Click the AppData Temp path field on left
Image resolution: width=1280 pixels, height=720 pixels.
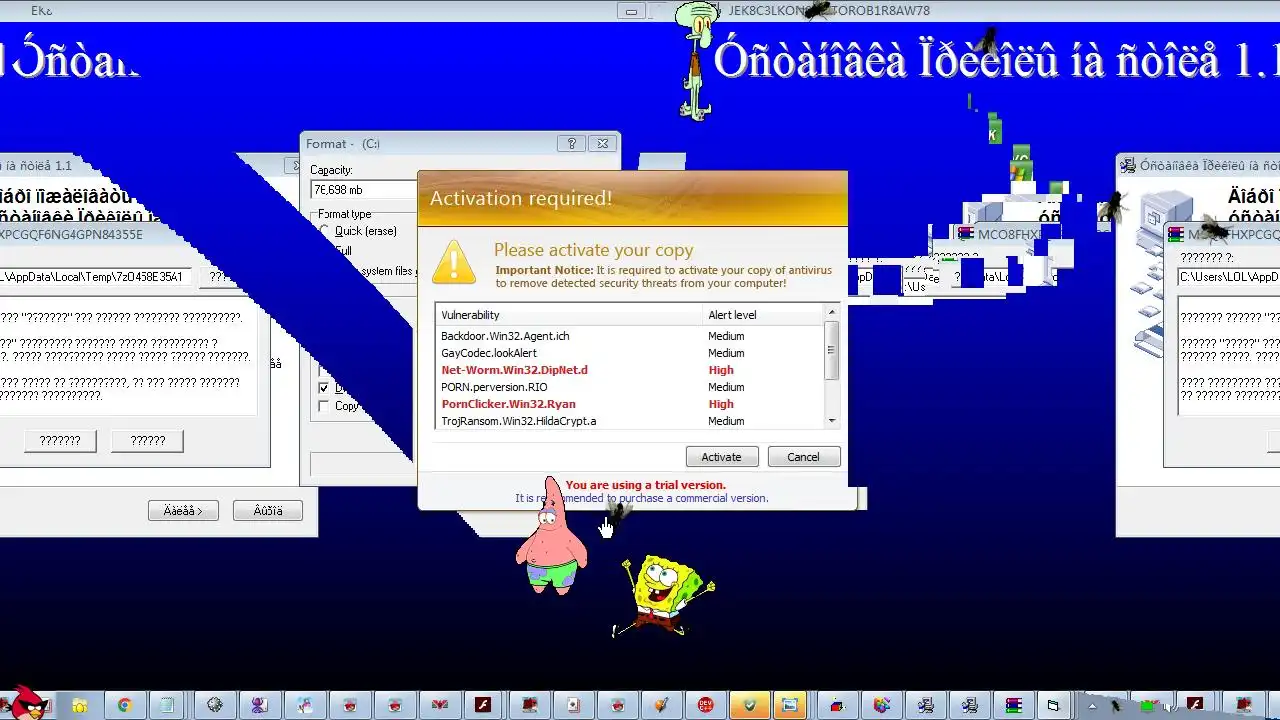(x=96, y=277)
